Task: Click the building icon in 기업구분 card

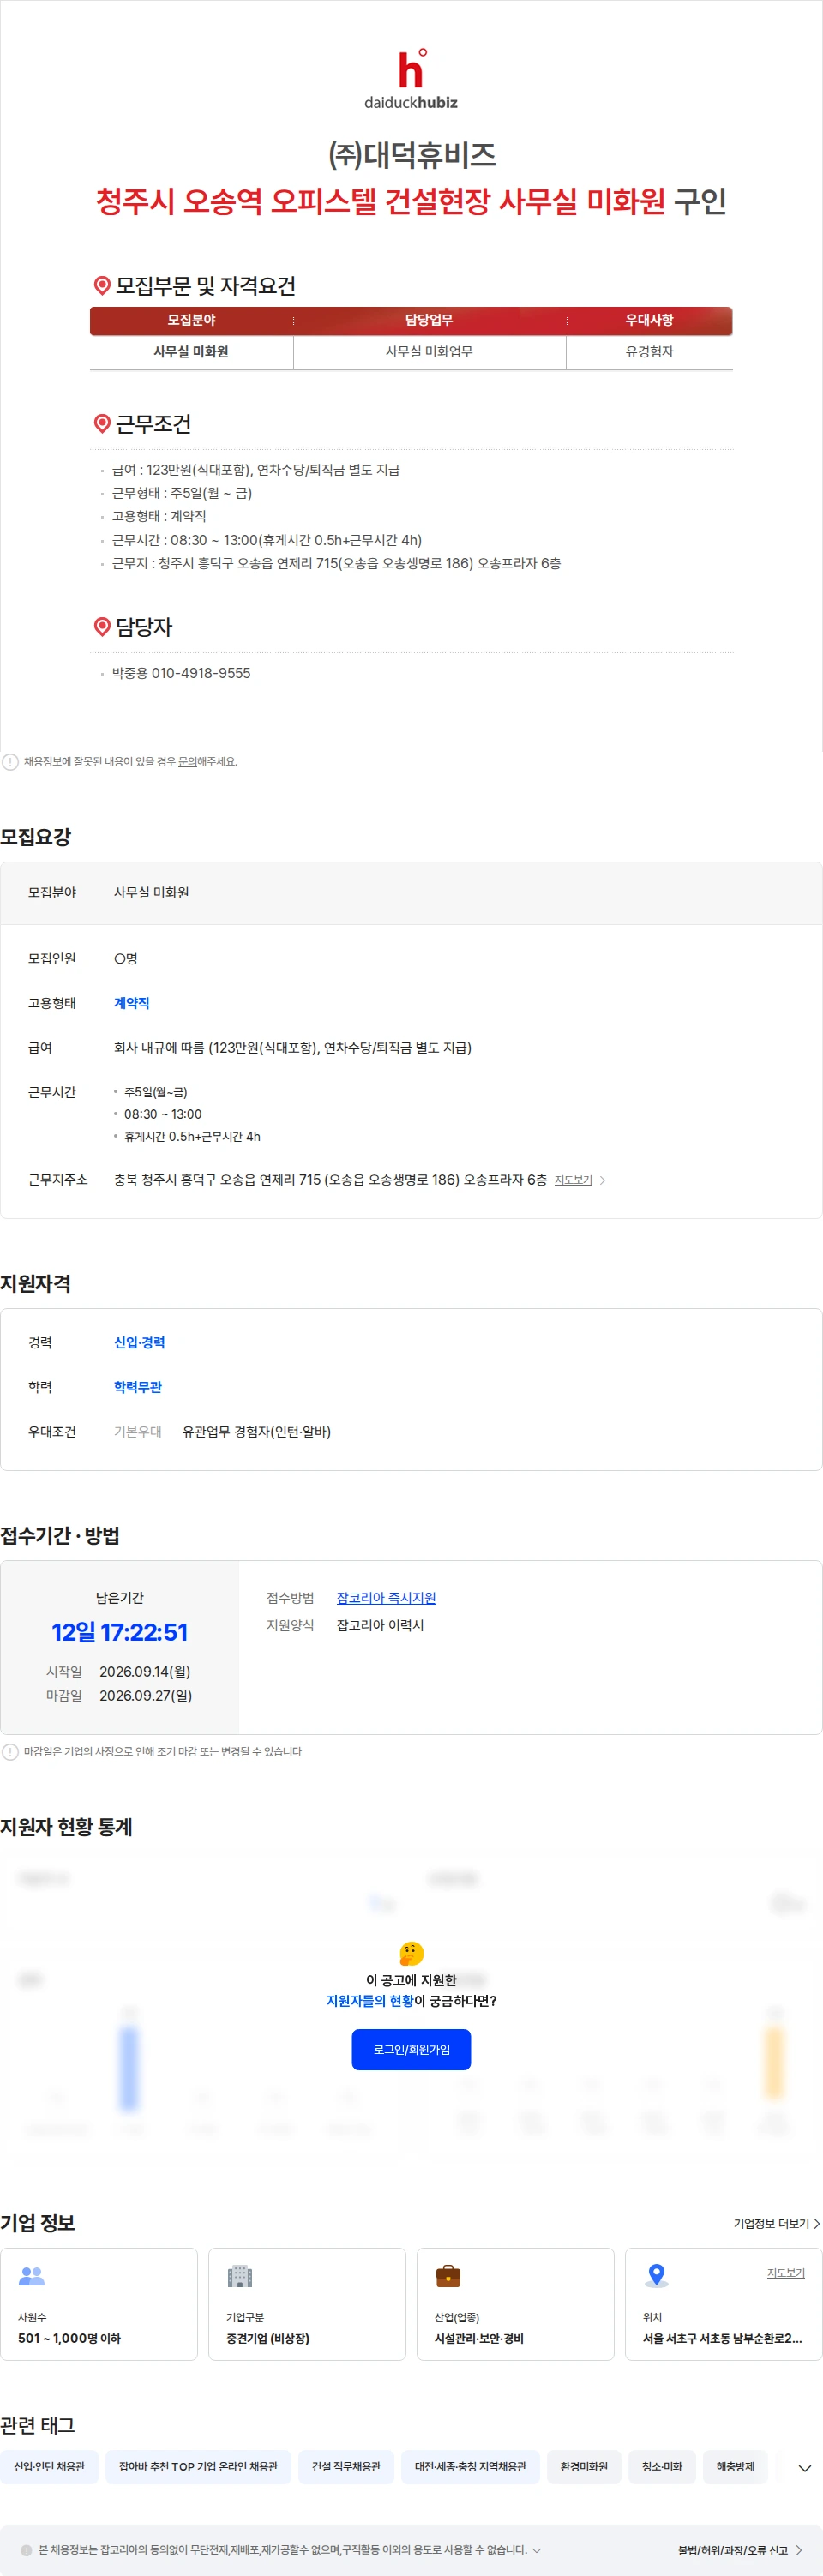Action: pos(240,2276)
